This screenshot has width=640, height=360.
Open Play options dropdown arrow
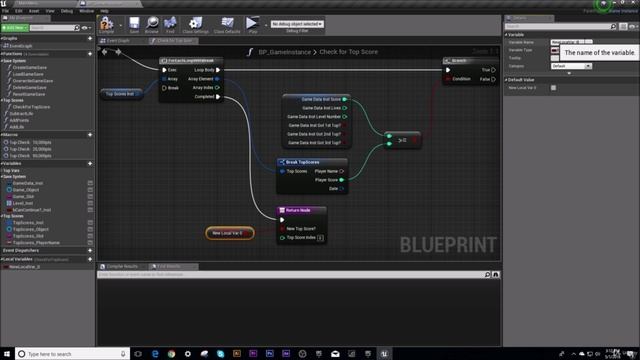[x=266, y=25]
